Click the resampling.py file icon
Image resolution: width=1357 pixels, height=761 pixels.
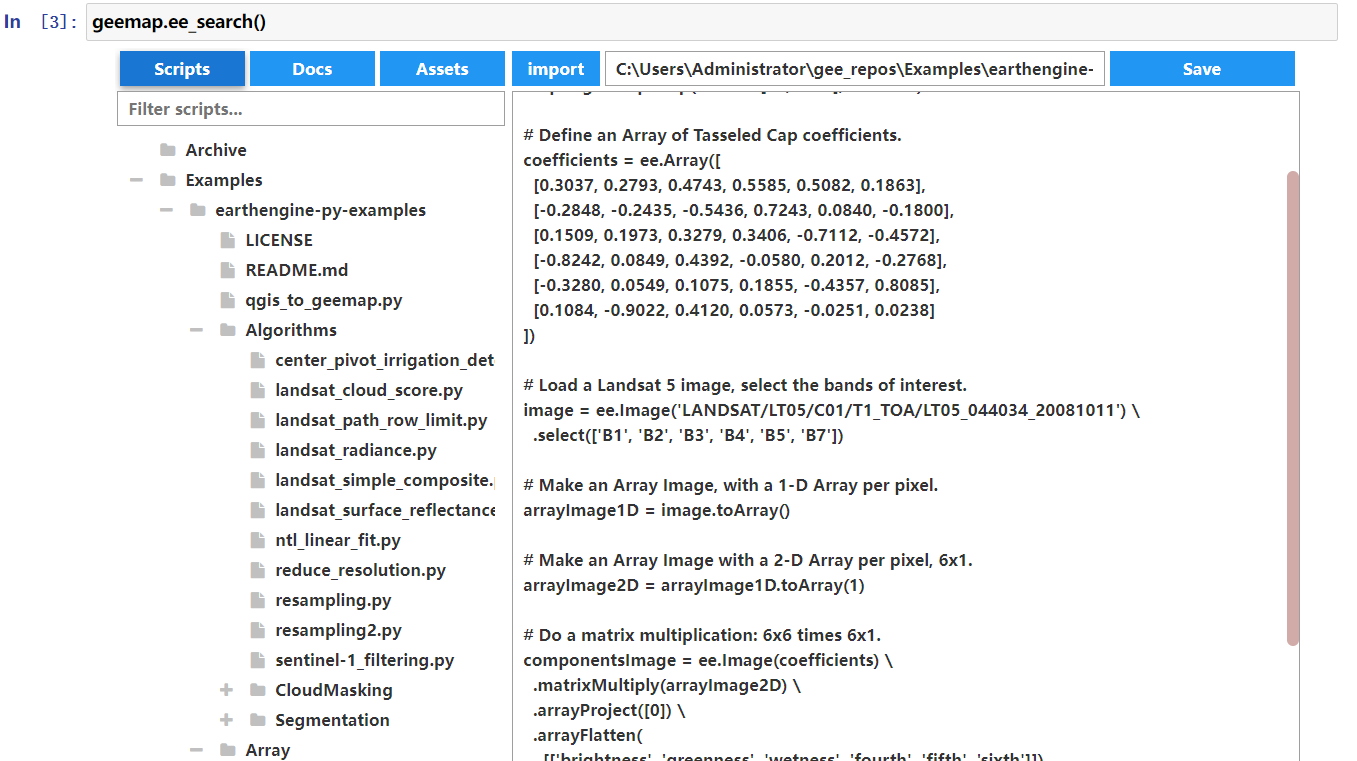258,600
